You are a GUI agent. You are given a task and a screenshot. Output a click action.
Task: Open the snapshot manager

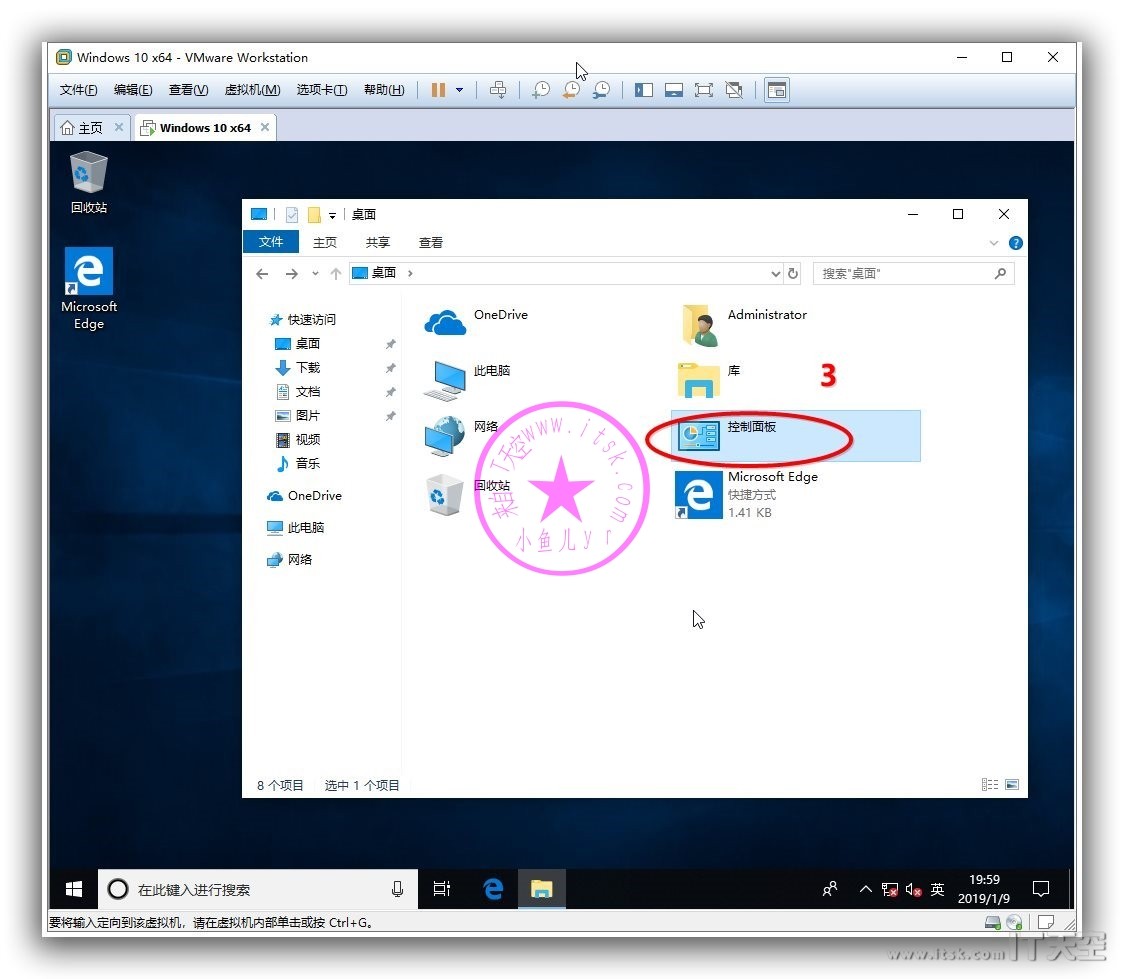coord(601,90)
